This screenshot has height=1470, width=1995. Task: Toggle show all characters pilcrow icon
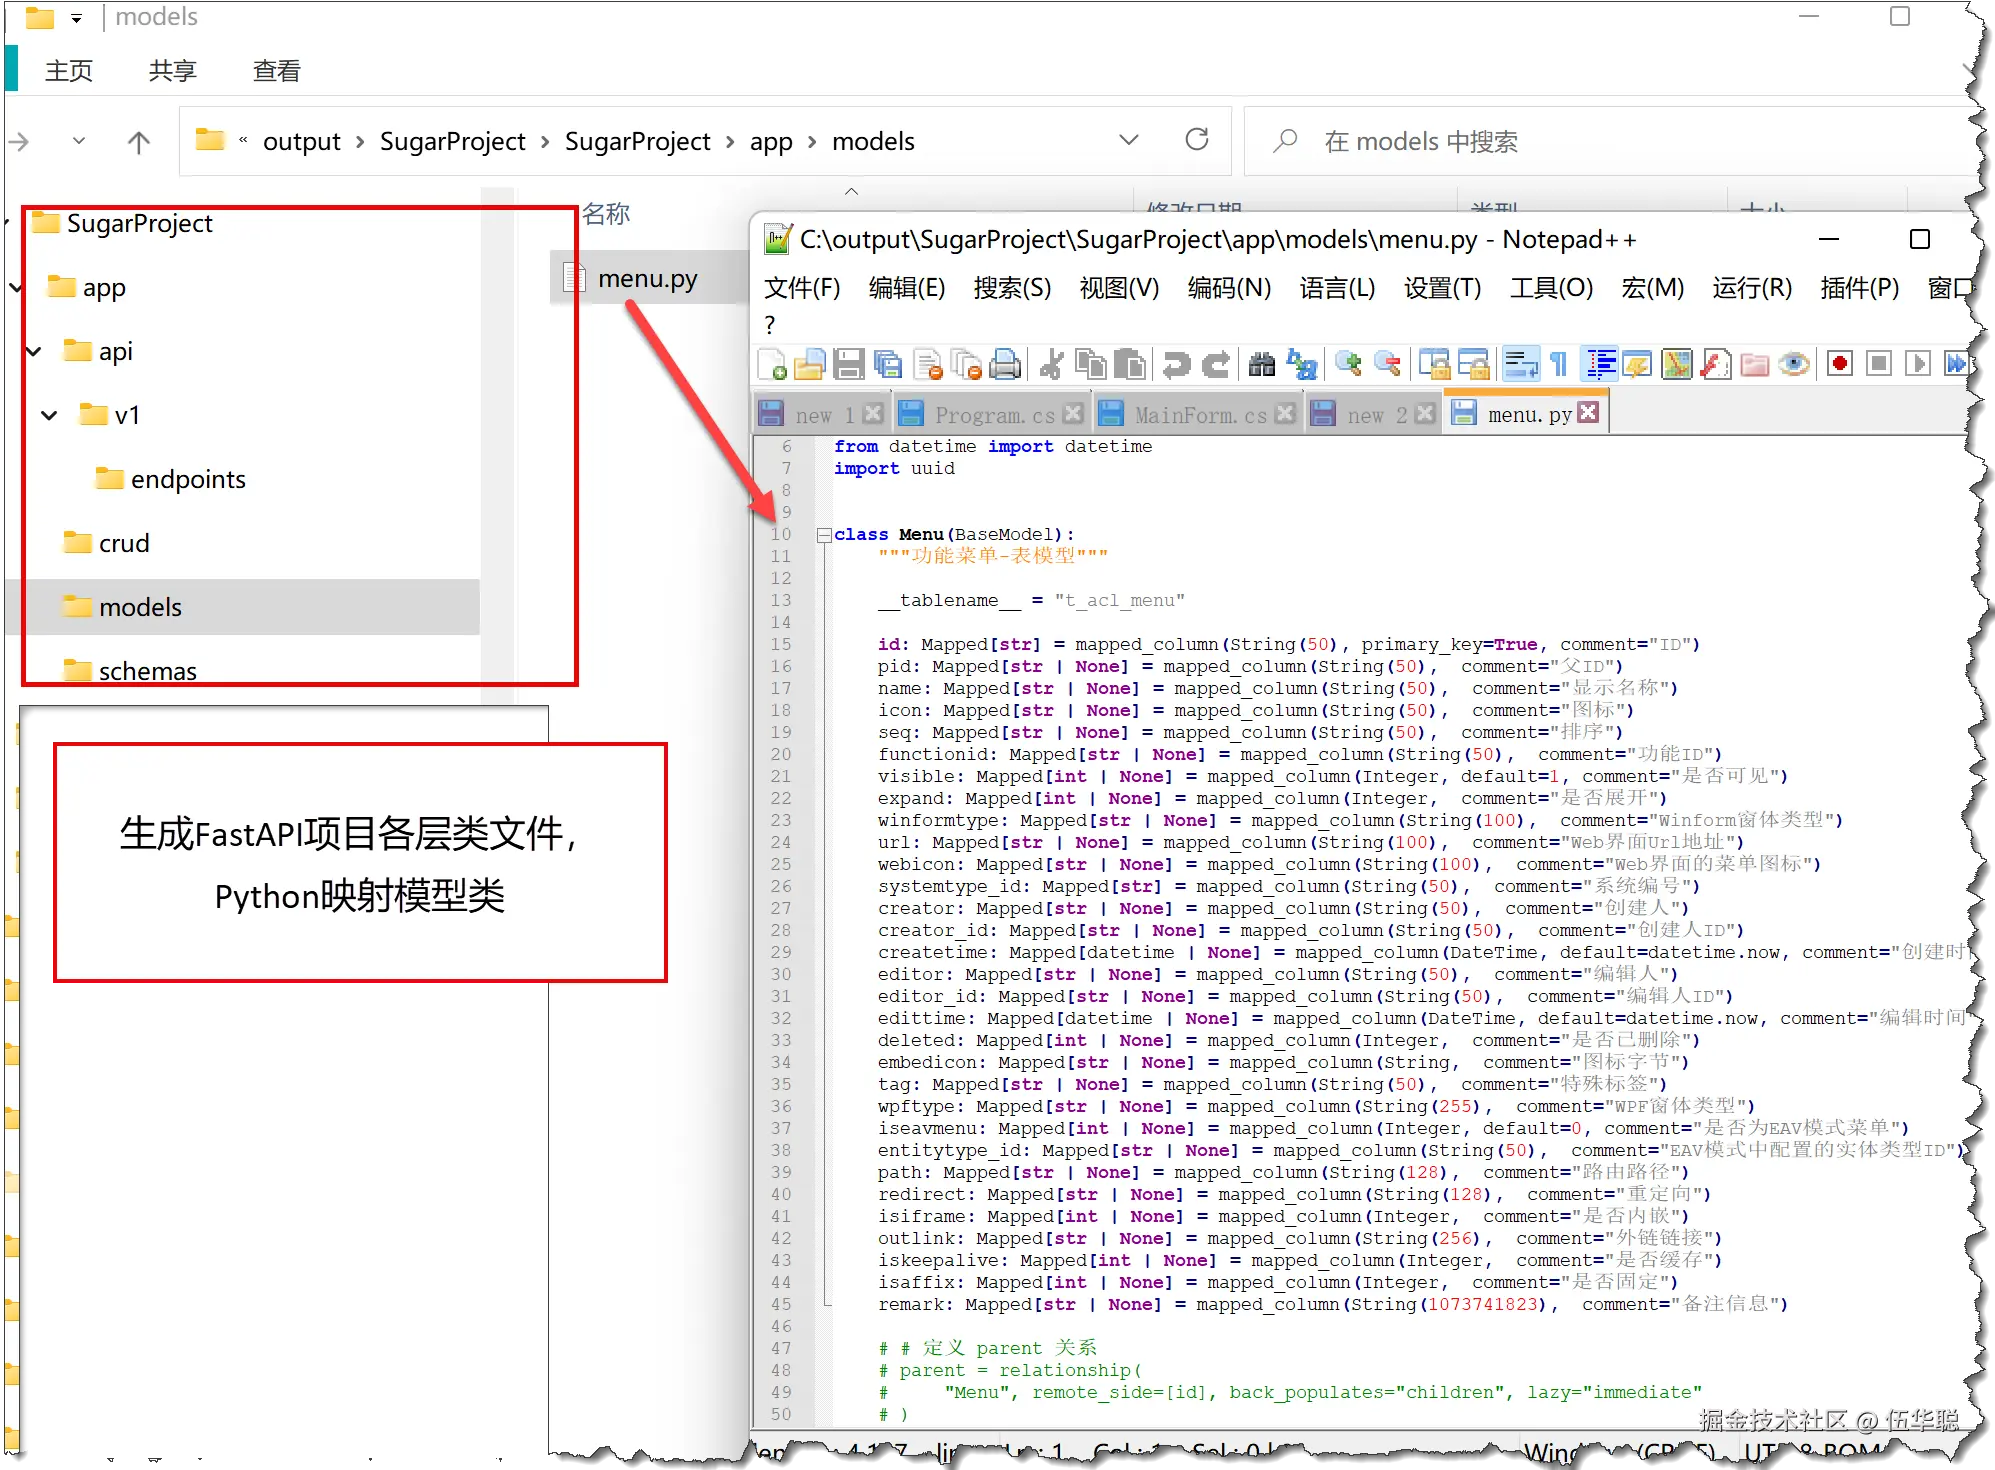[1558, 365]
